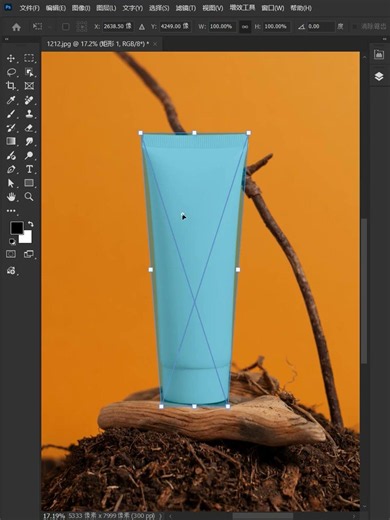This screenshot has width=390, height=520.
Task: Select the Lasso tool
Action: (11, 72)
